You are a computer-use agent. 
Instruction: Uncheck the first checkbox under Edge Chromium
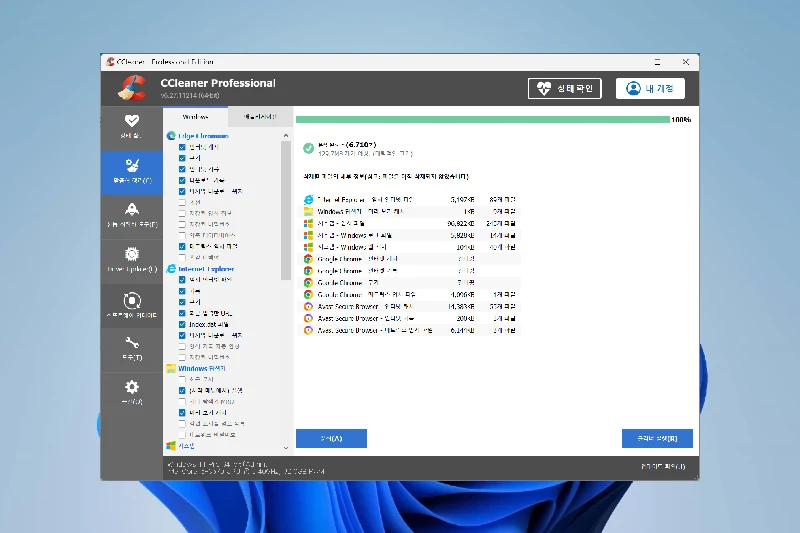click(182, 147)
